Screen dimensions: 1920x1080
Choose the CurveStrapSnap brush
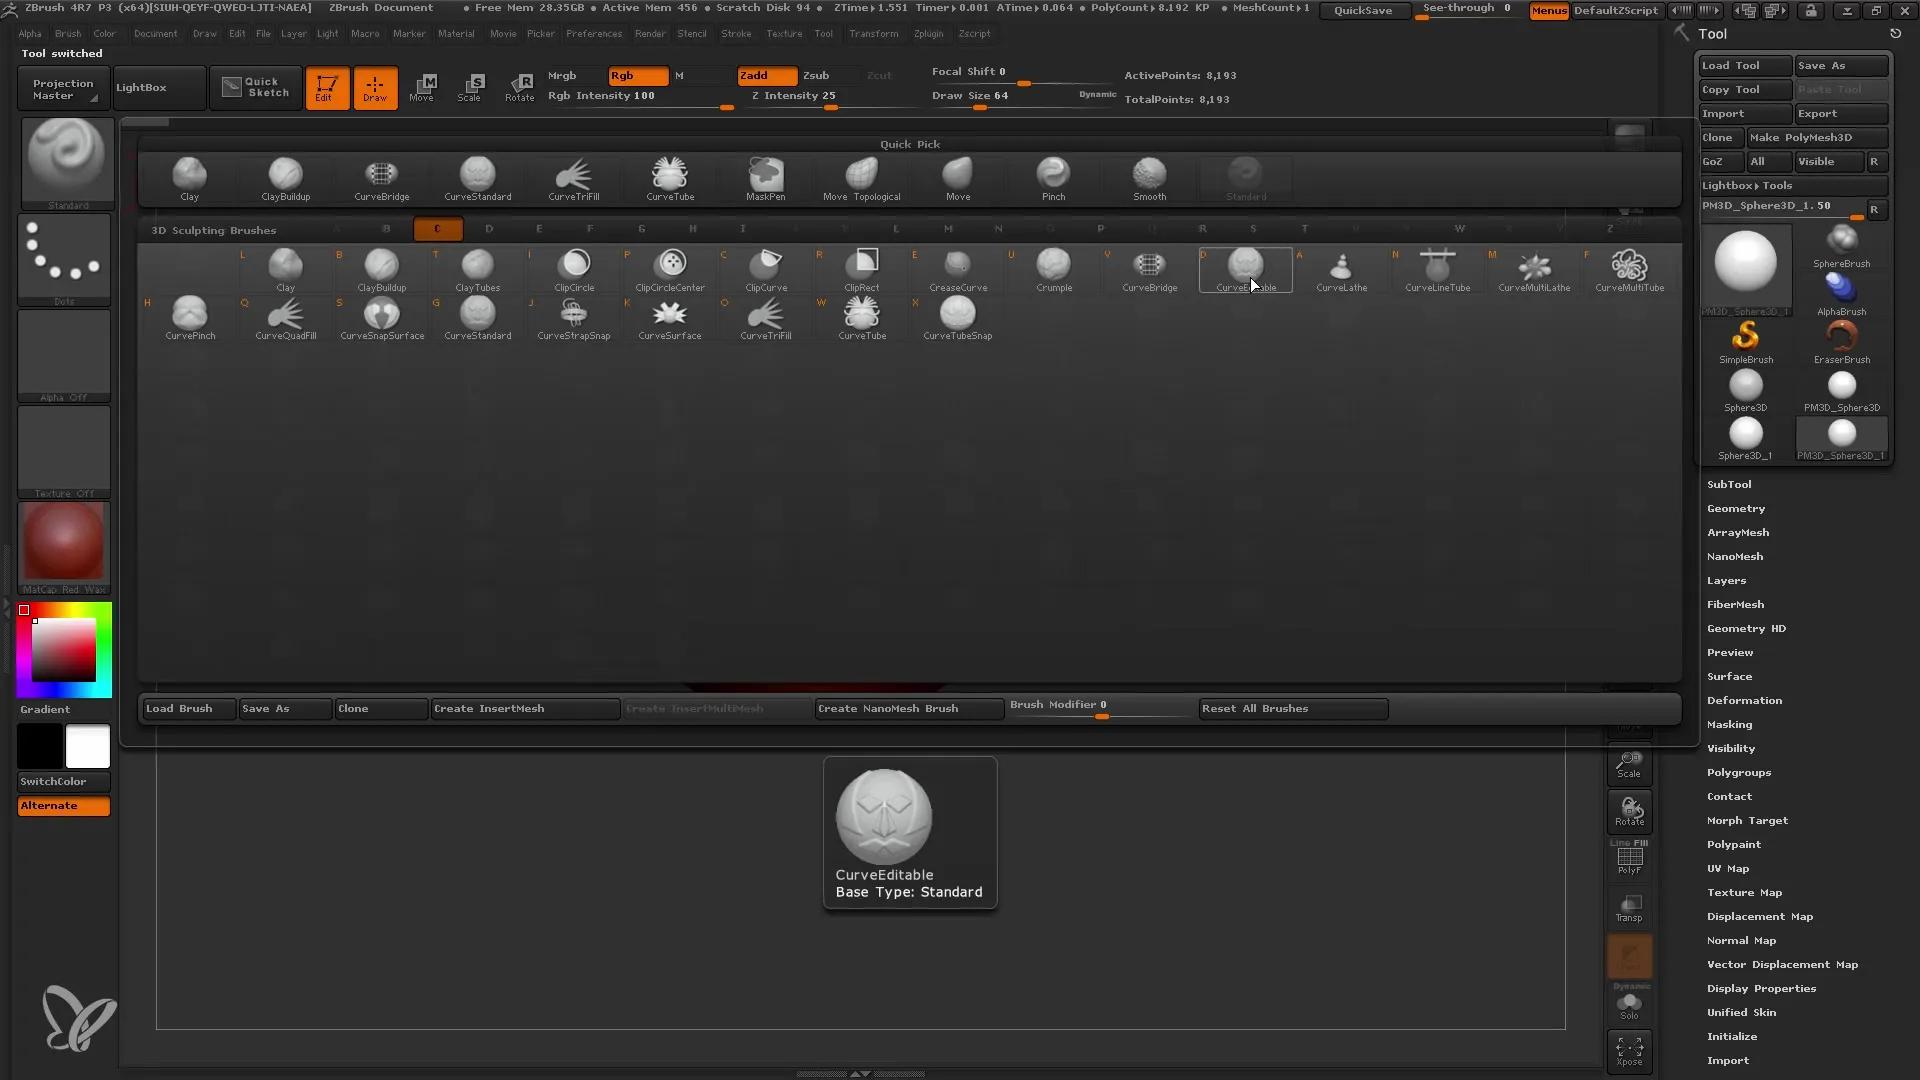pyautogui.click(x=574, y=318)
